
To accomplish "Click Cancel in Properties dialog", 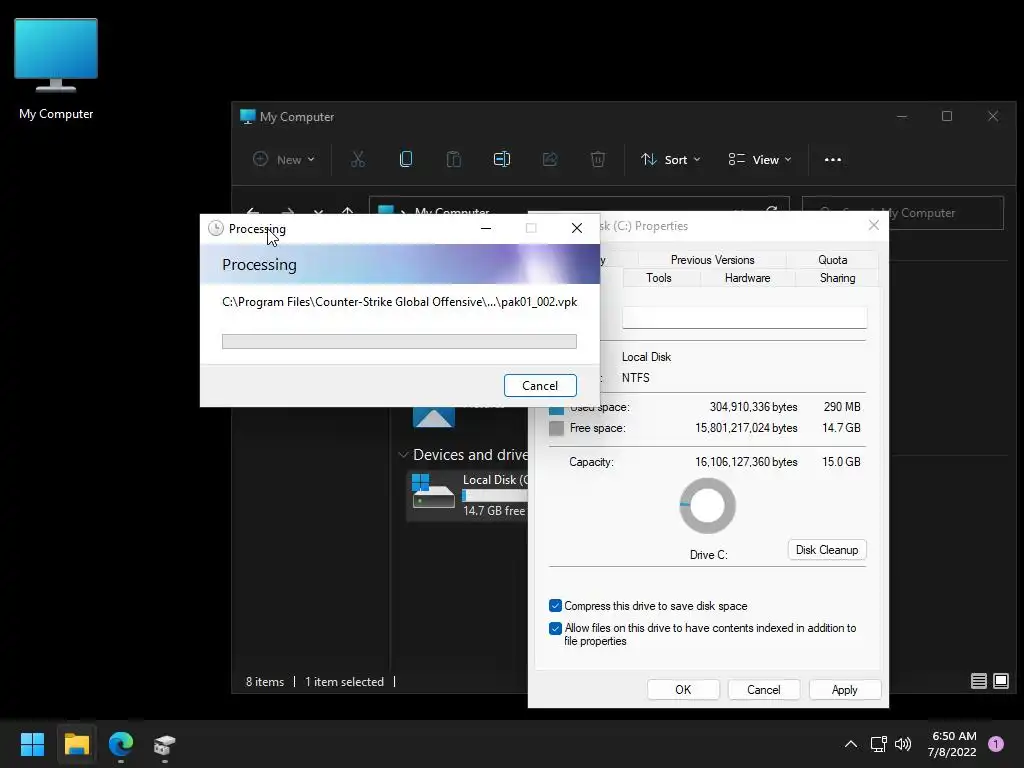I will tap(763, 690).
